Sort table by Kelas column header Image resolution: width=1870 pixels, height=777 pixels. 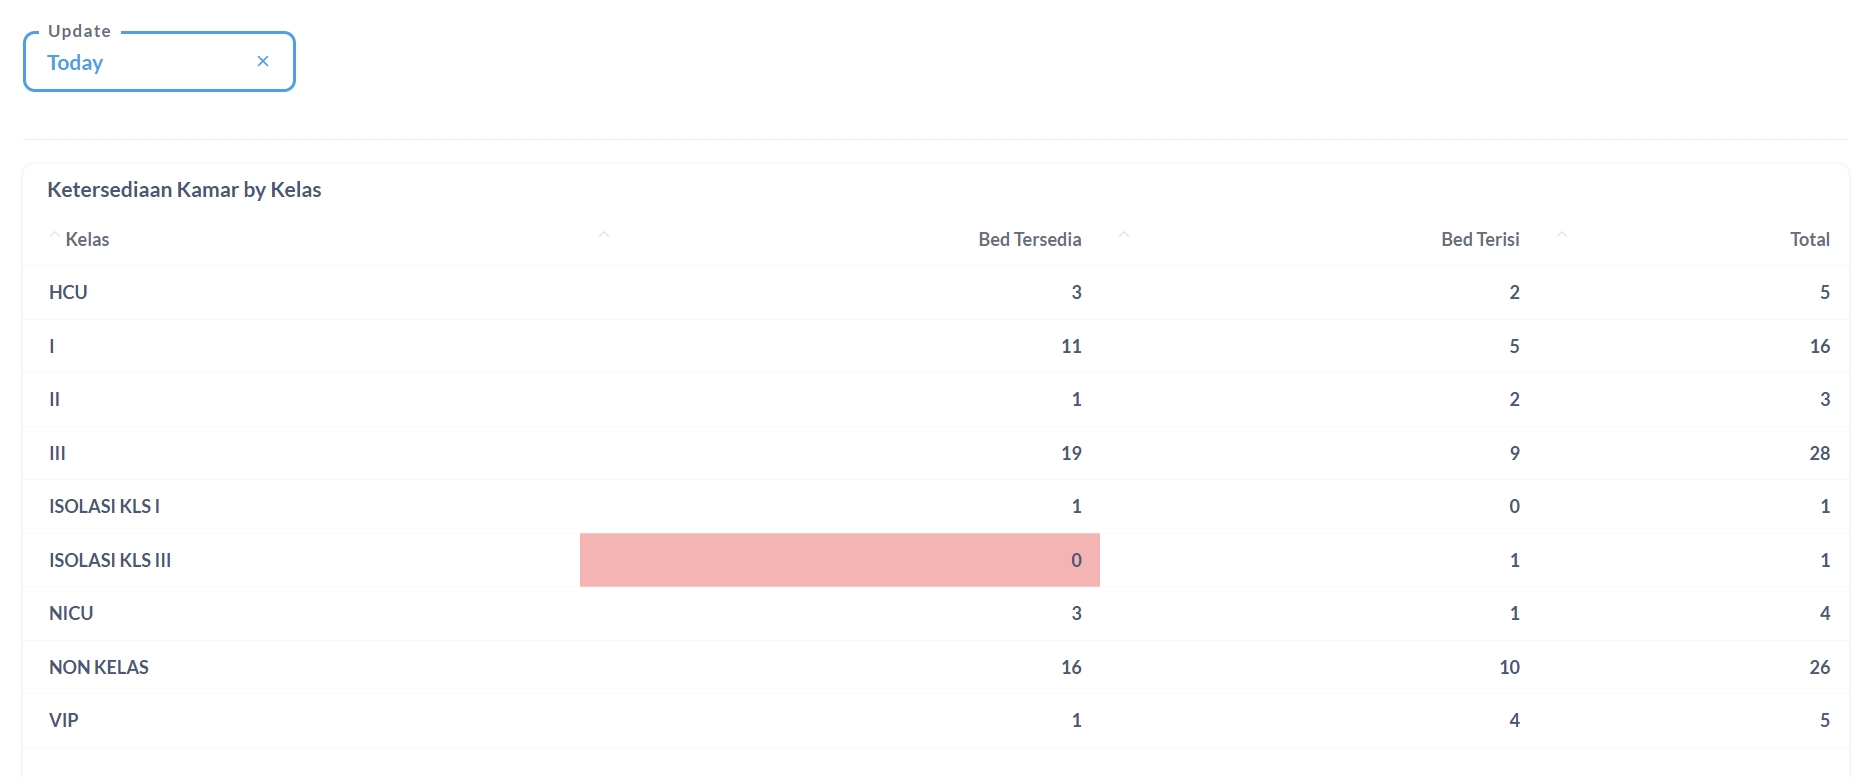point(87,240)
